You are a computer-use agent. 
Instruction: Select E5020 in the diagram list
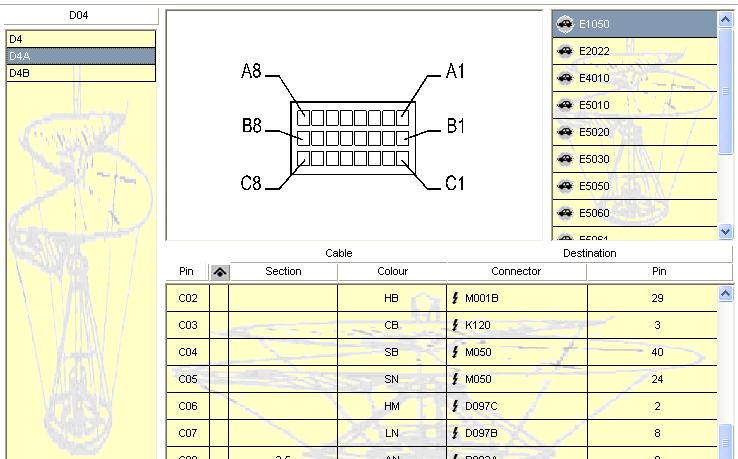coord(634,132)
